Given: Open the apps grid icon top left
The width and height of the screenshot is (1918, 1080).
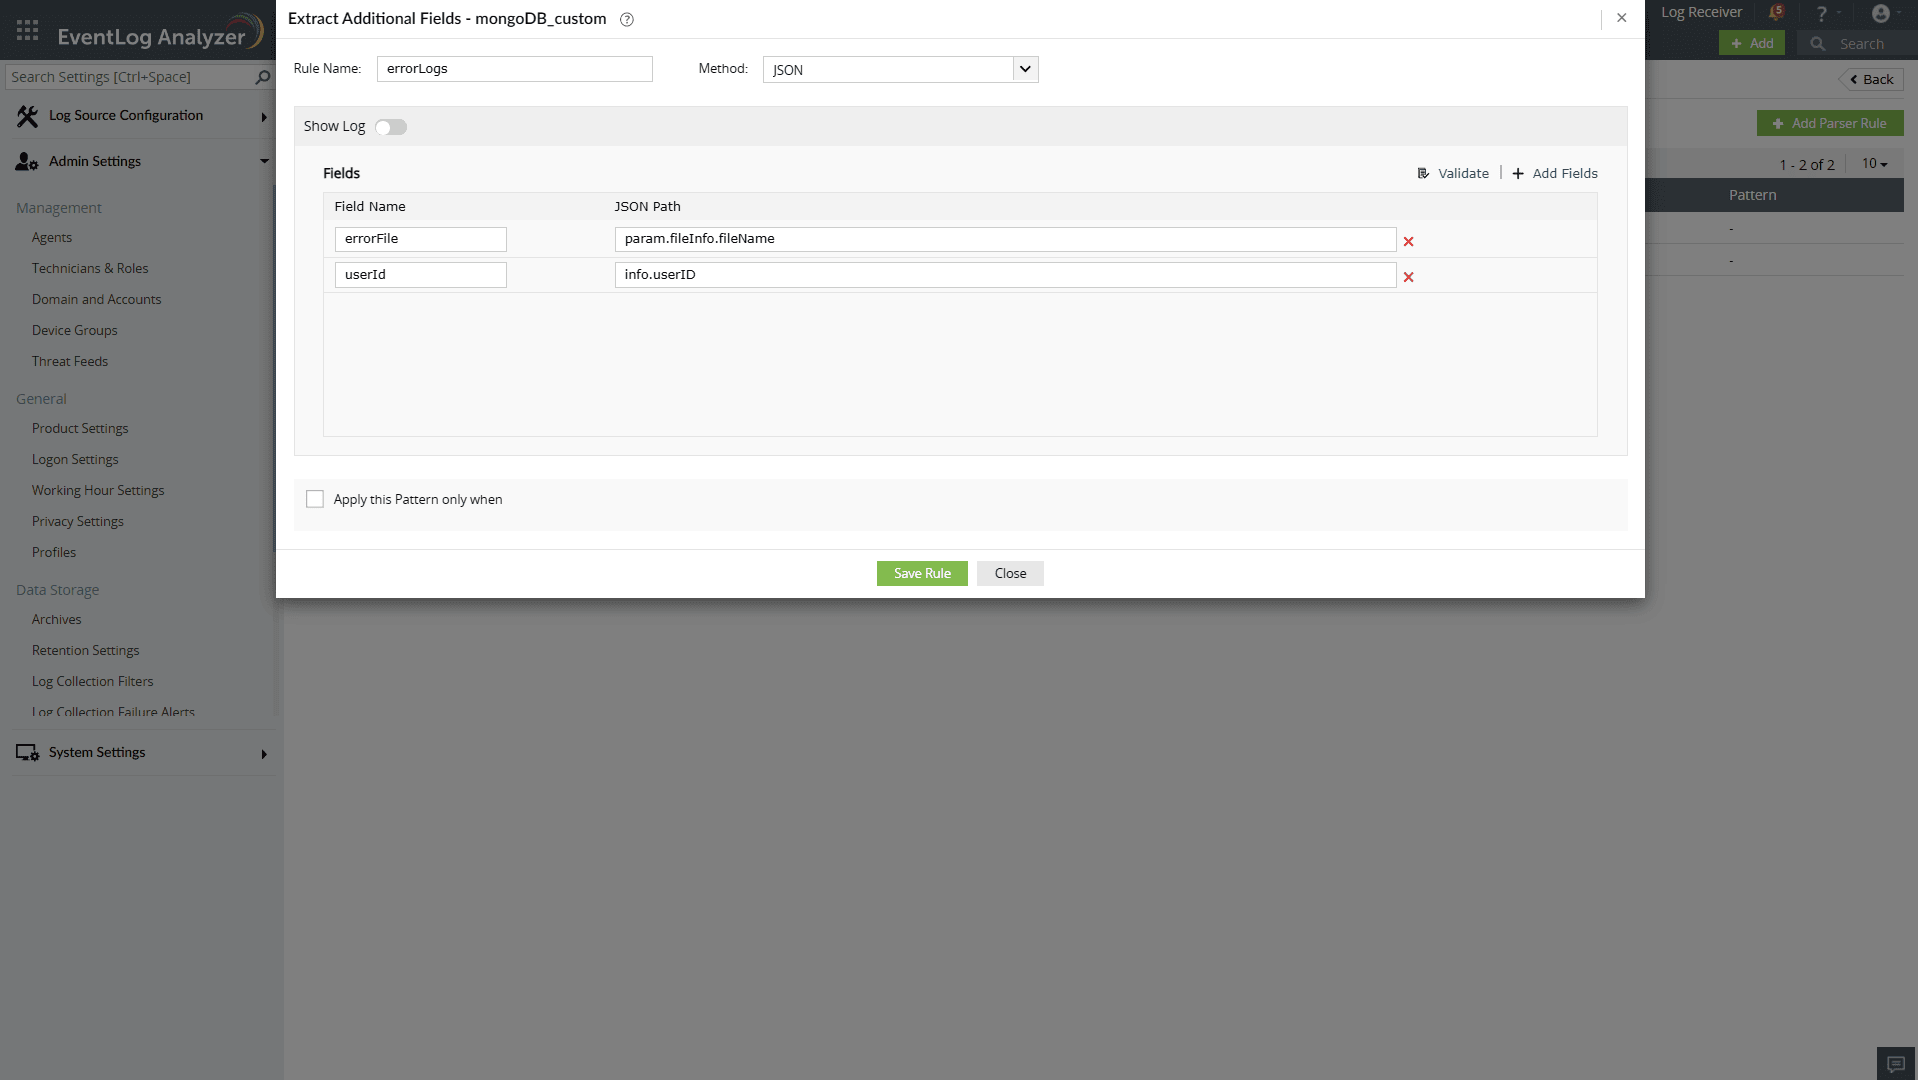Looking at the screenshot, I should pos(27,29).
